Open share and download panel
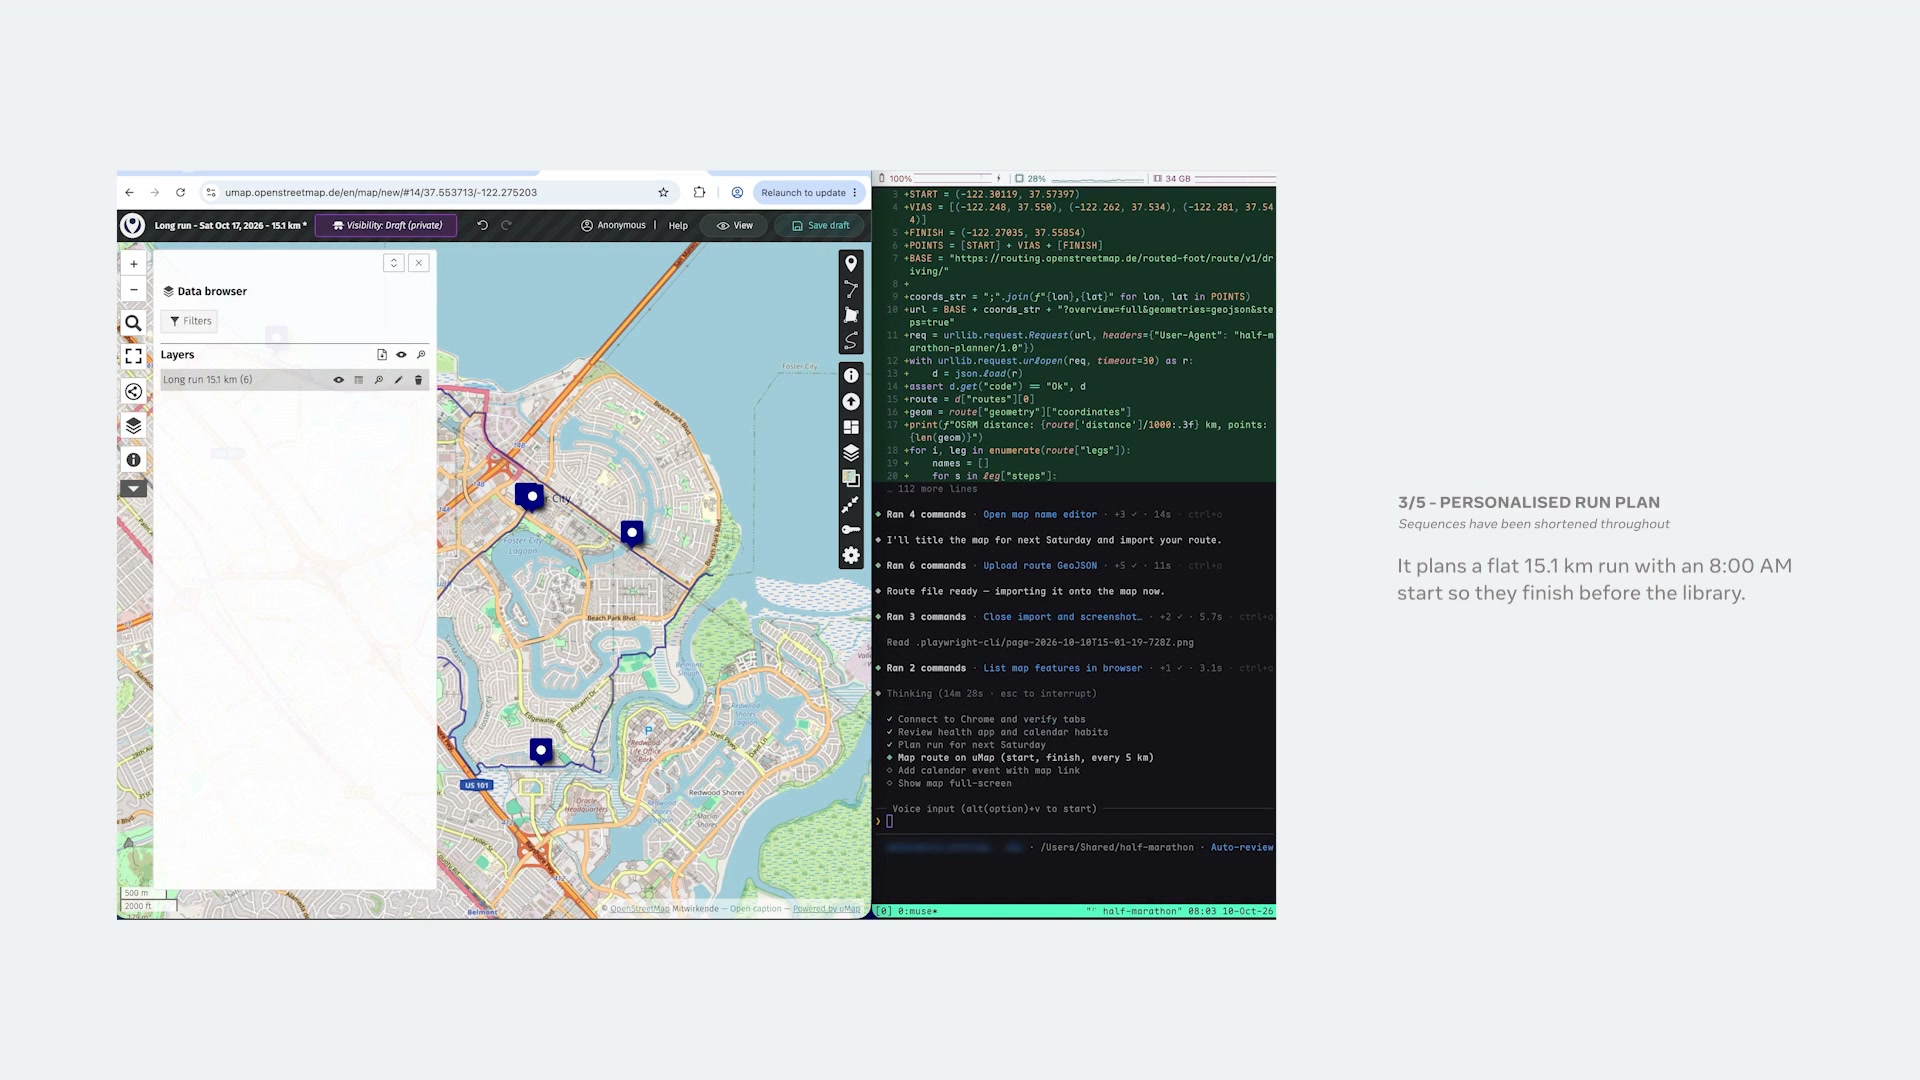The image size is (1920, 1080). coord(133,391)
